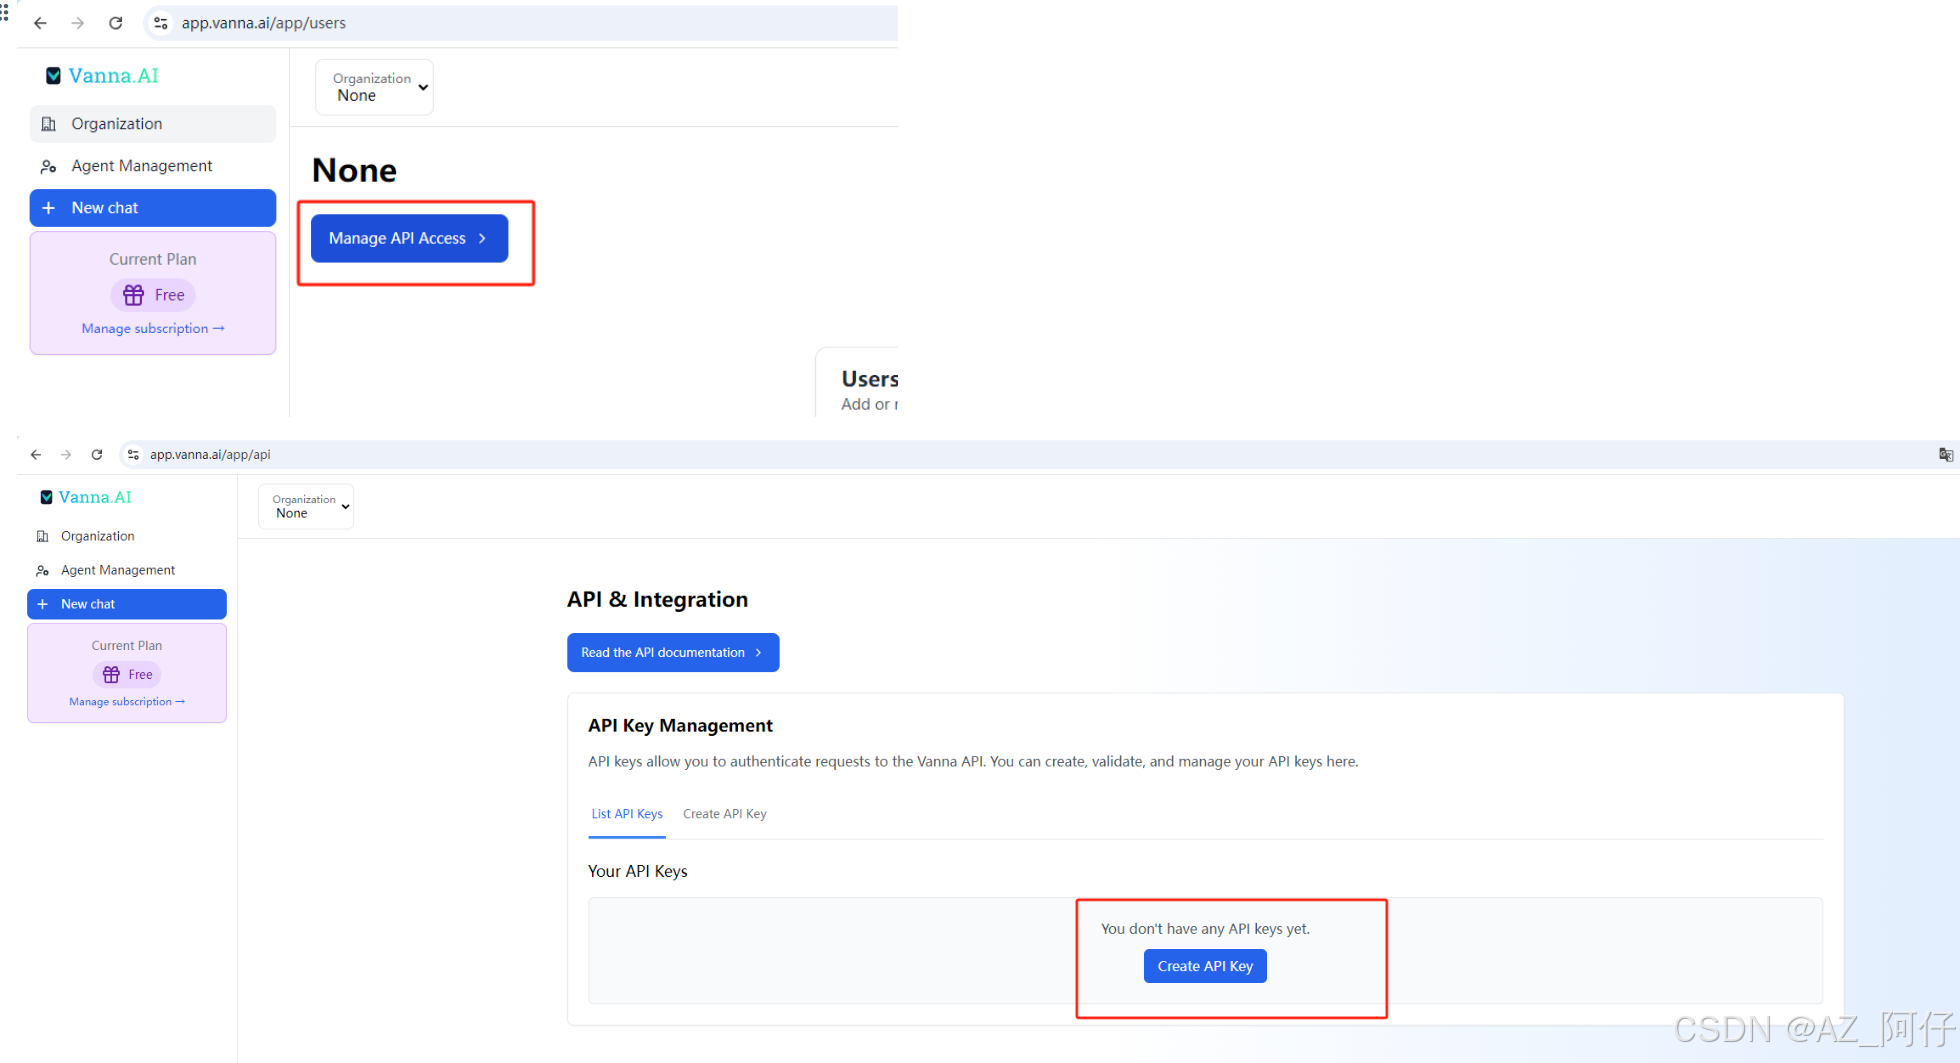
Task: Switch to List API Keys tab
Action: point(627,814)
